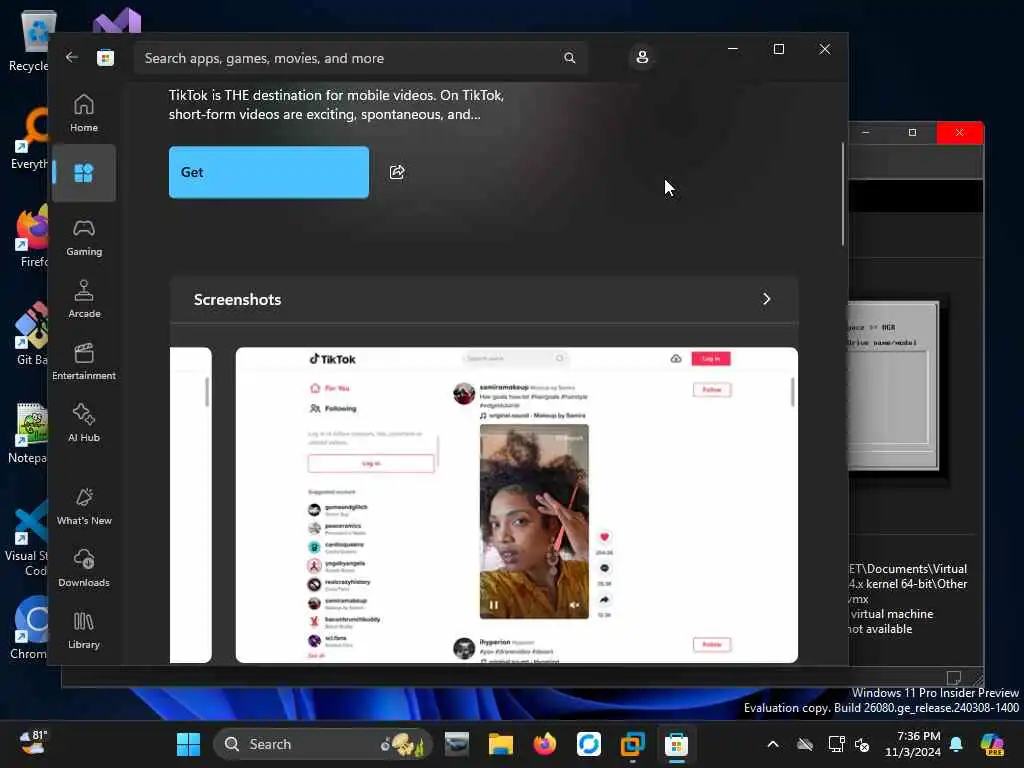
Task: Close the background VMware window
Action: pos(959,133)
